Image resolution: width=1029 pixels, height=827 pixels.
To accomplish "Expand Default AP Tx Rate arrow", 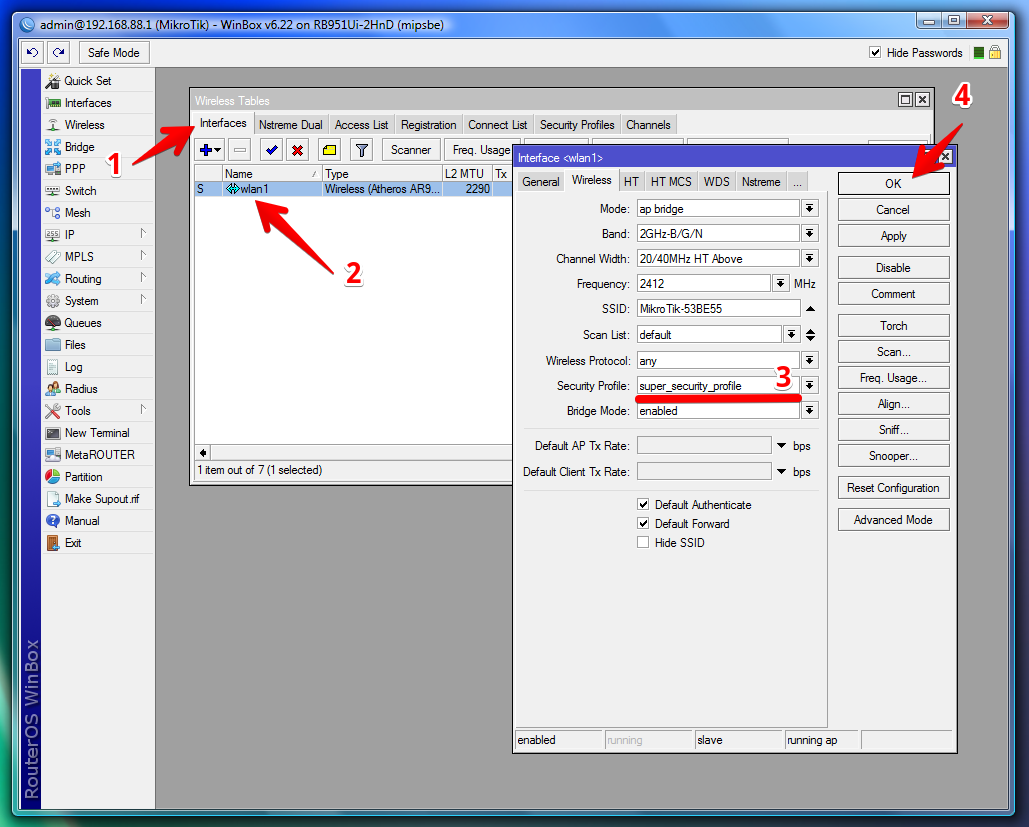I will coord(782,446).
